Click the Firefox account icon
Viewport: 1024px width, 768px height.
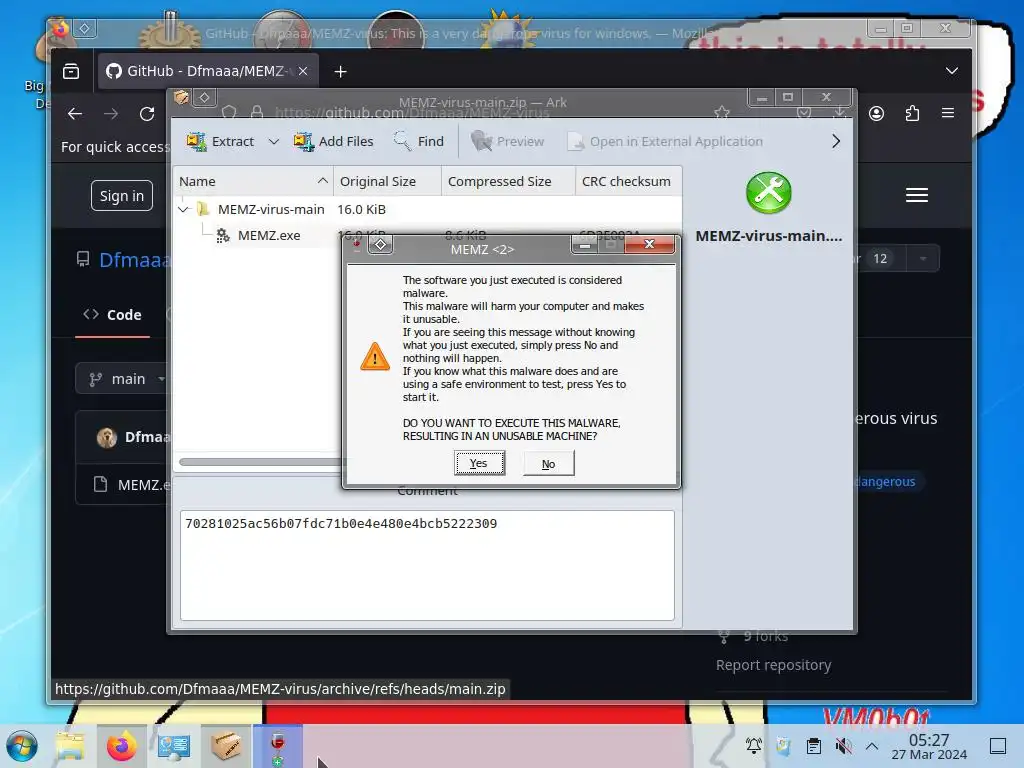[876, 114]
